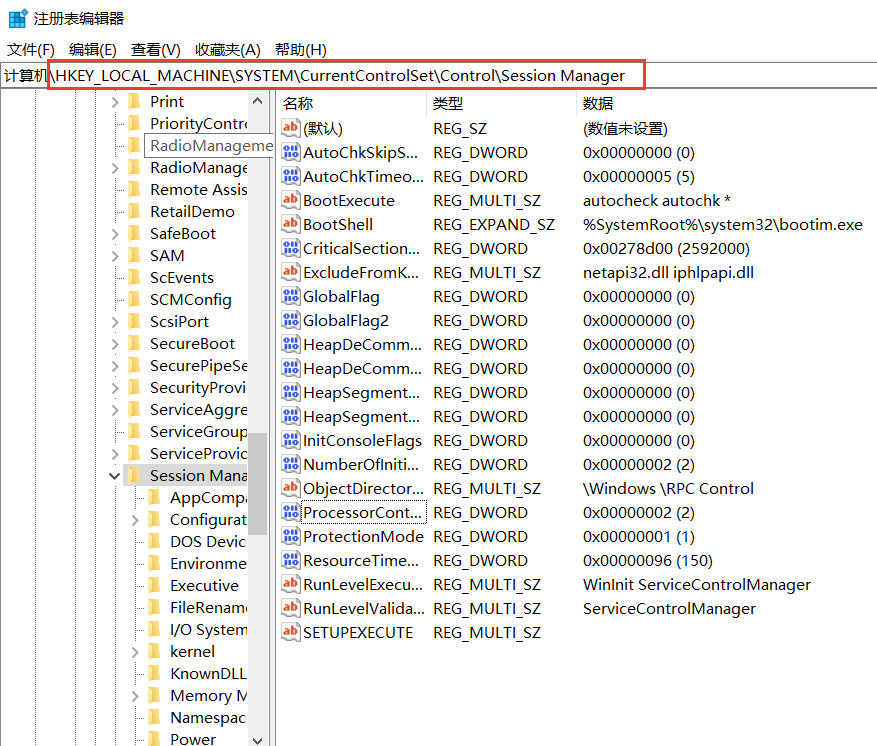
Task: Select the ResourceTime... DWORD icon
Action: 290,561
